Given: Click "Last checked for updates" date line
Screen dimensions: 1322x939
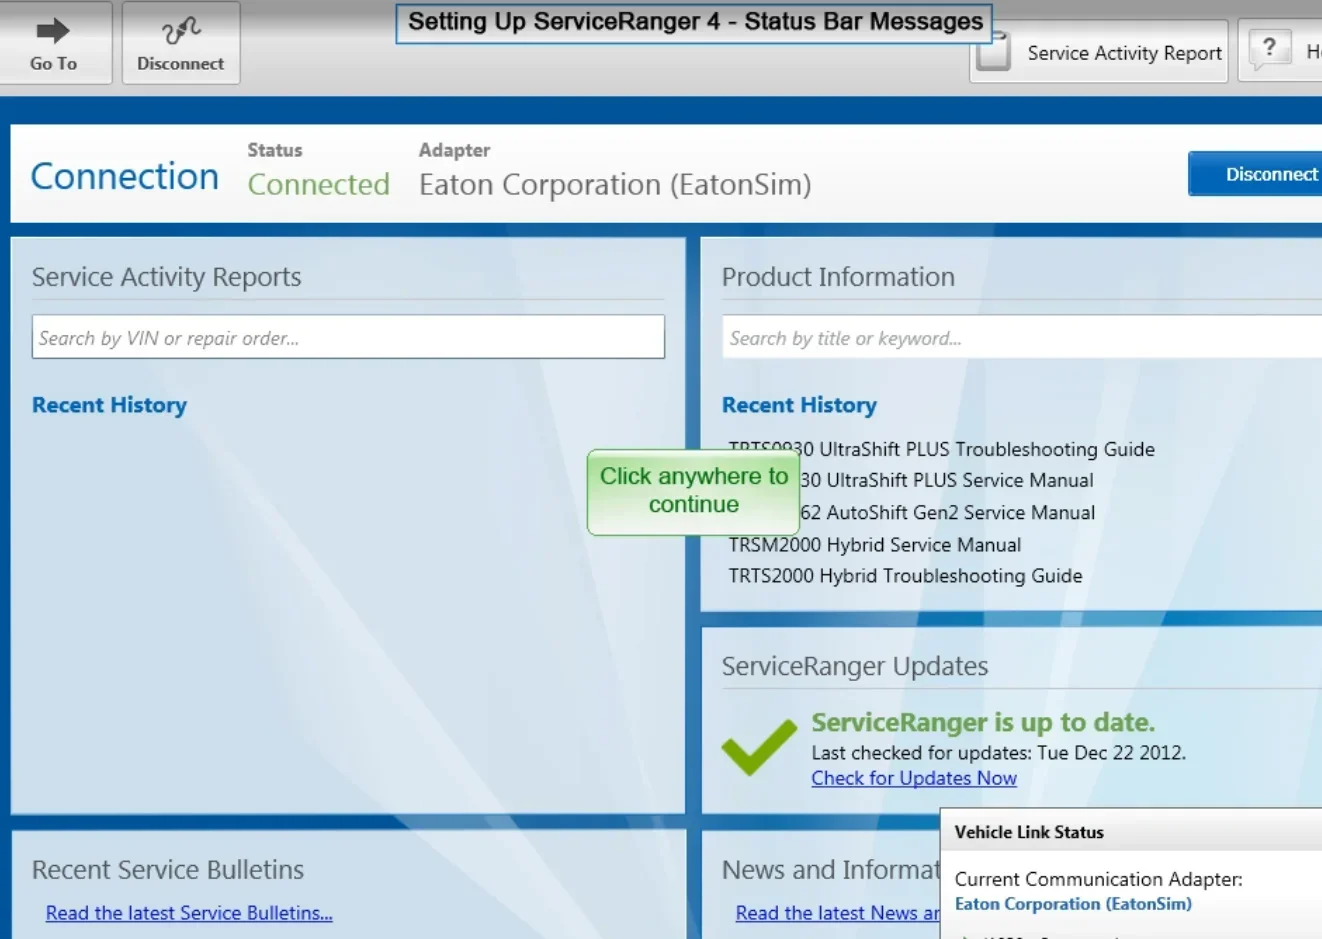Looking at the screenshot, I should coord(999,753).
